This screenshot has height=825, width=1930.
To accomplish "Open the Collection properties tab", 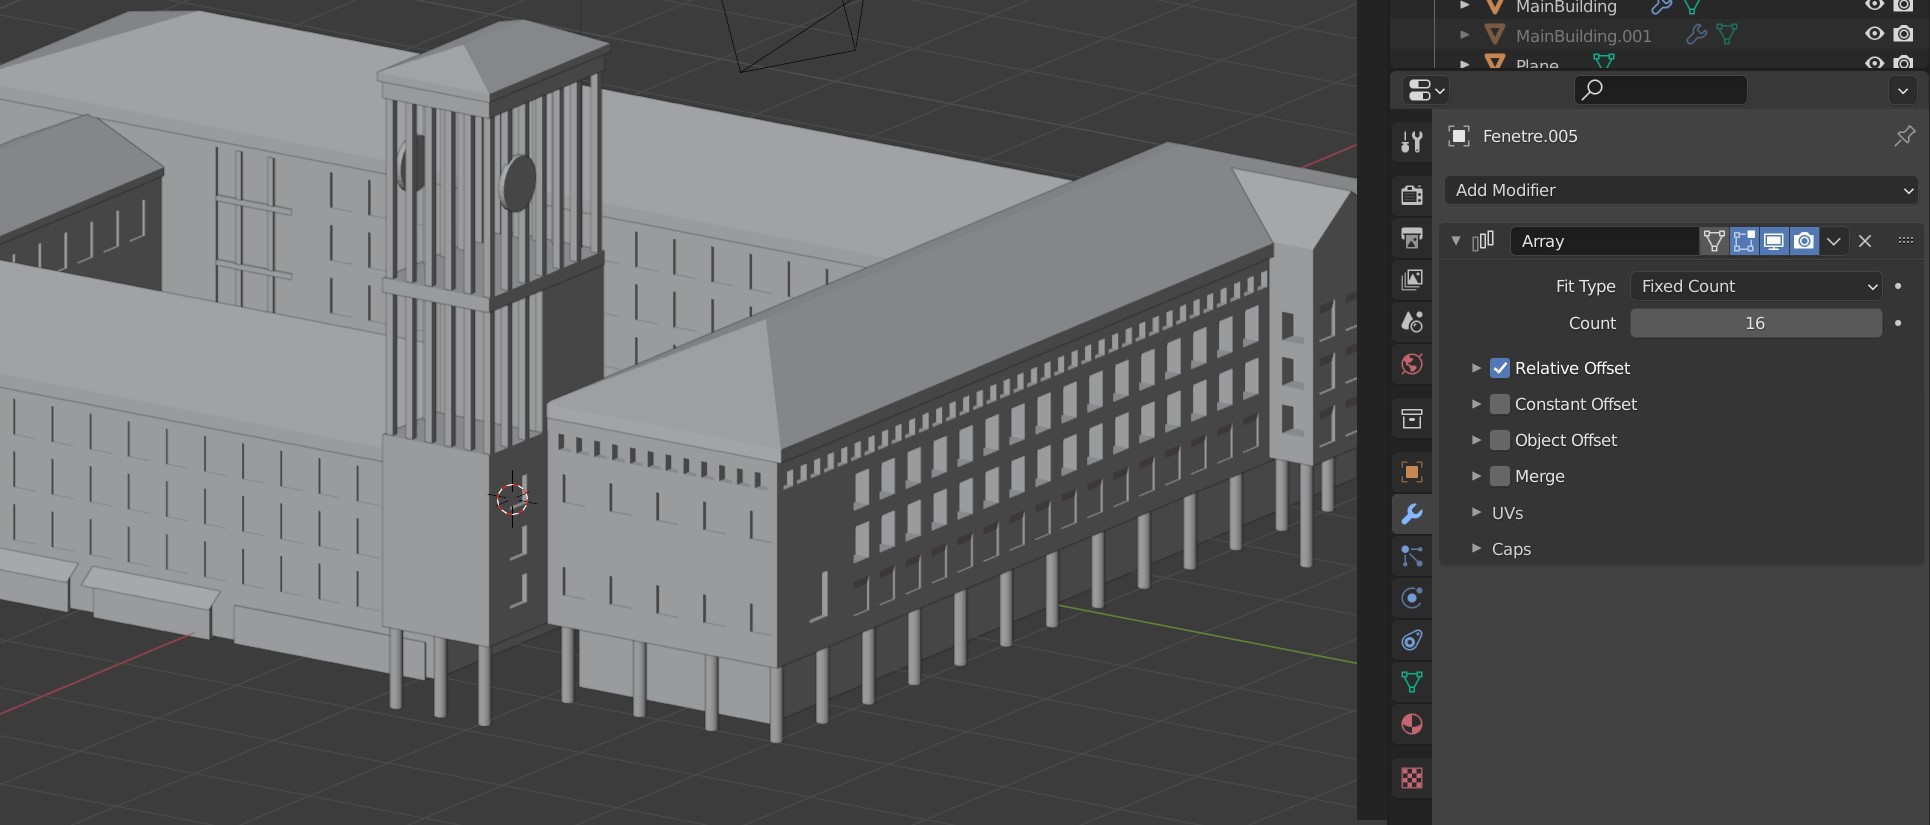I will coord(1412,419).
